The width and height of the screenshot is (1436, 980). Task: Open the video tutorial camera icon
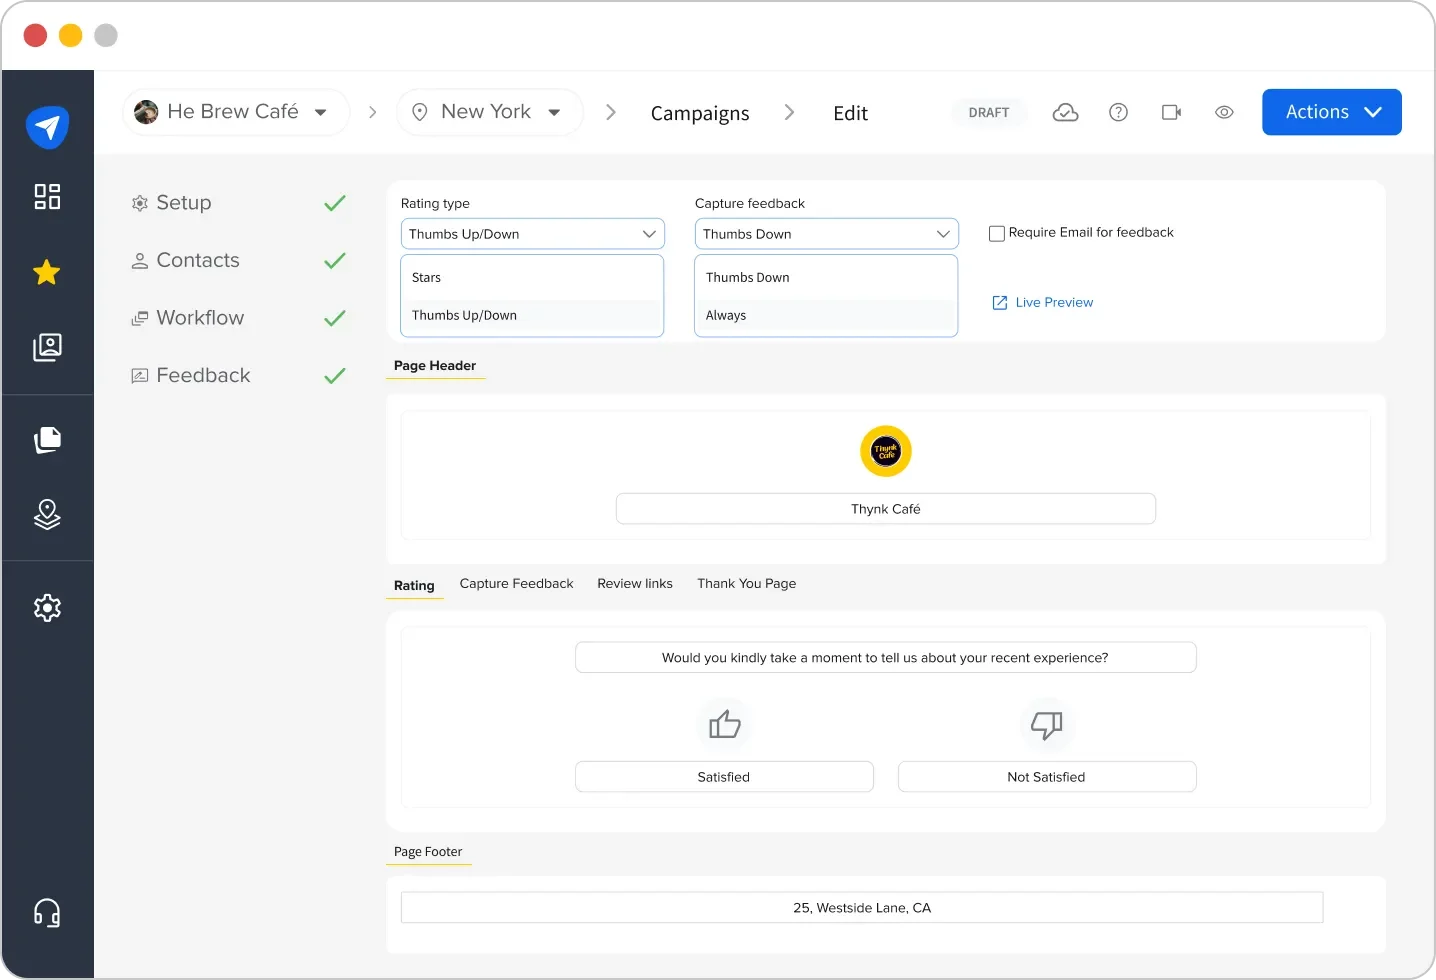pos(1171,112)
